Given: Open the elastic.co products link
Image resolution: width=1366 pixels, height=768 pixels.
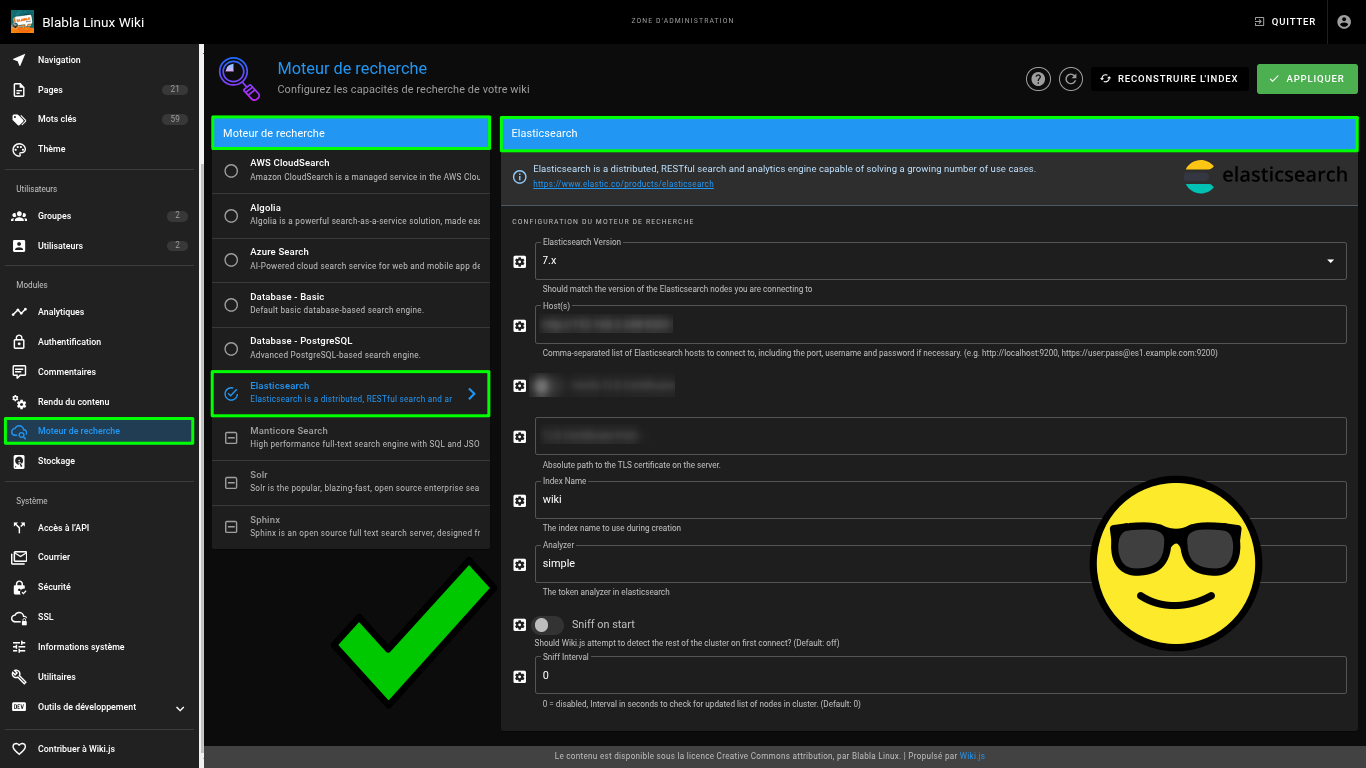Looking at the screenshot, I should coord(623,184).
